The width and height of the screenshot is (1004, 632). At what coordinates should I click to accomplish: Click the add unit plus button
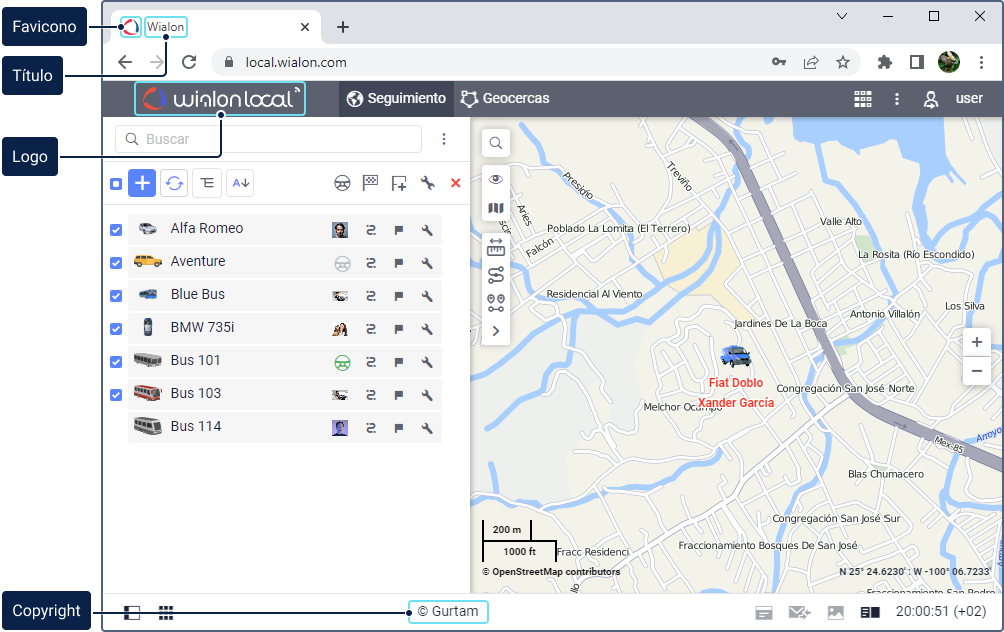(x=142, y=183)
